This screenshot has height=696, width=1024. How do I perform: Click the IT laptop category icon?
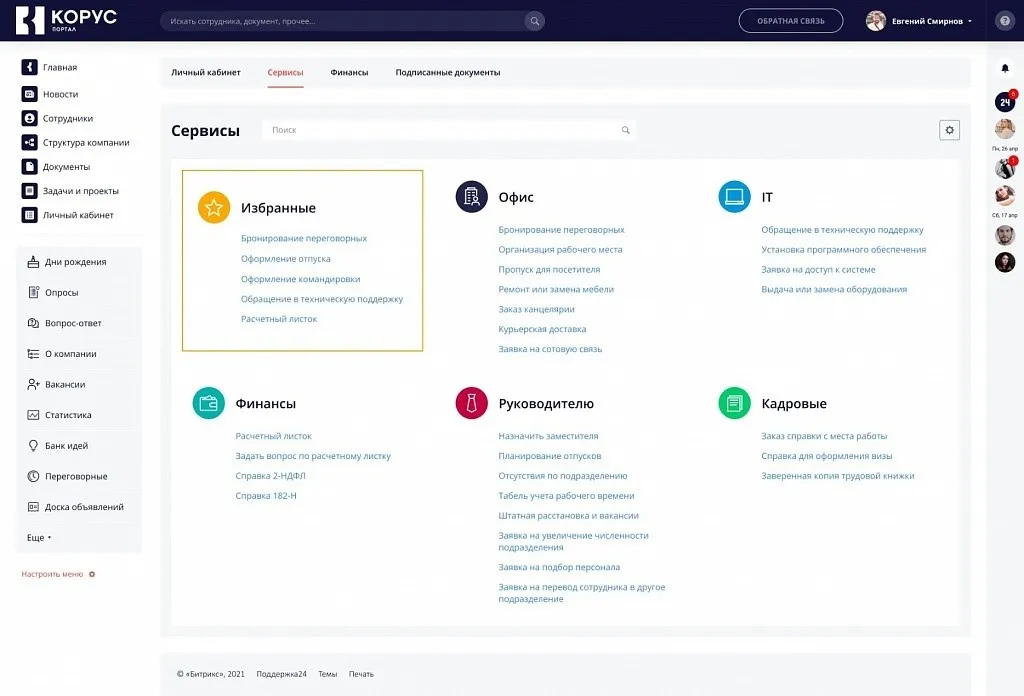tap(734, 197)
